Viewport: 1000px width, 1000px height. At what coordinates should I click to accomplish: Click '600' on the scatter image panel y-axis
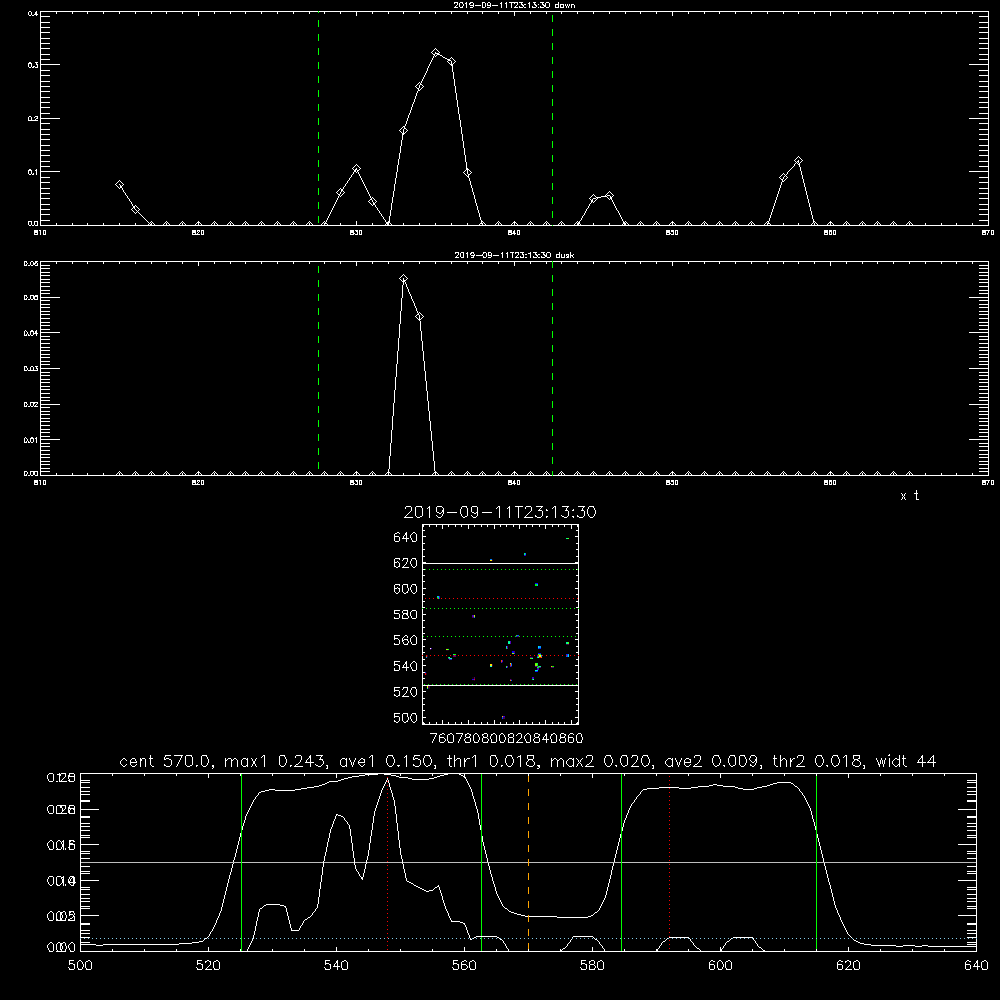pos(406,589)
